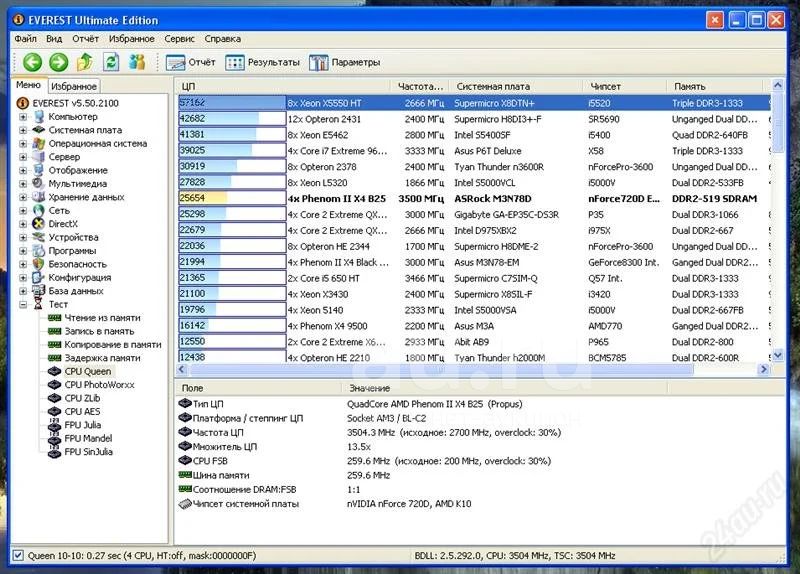The width and height of the screenshot is (800, 574).
Task: Expand the Компьютер tree node
Action: click(23, 117)
